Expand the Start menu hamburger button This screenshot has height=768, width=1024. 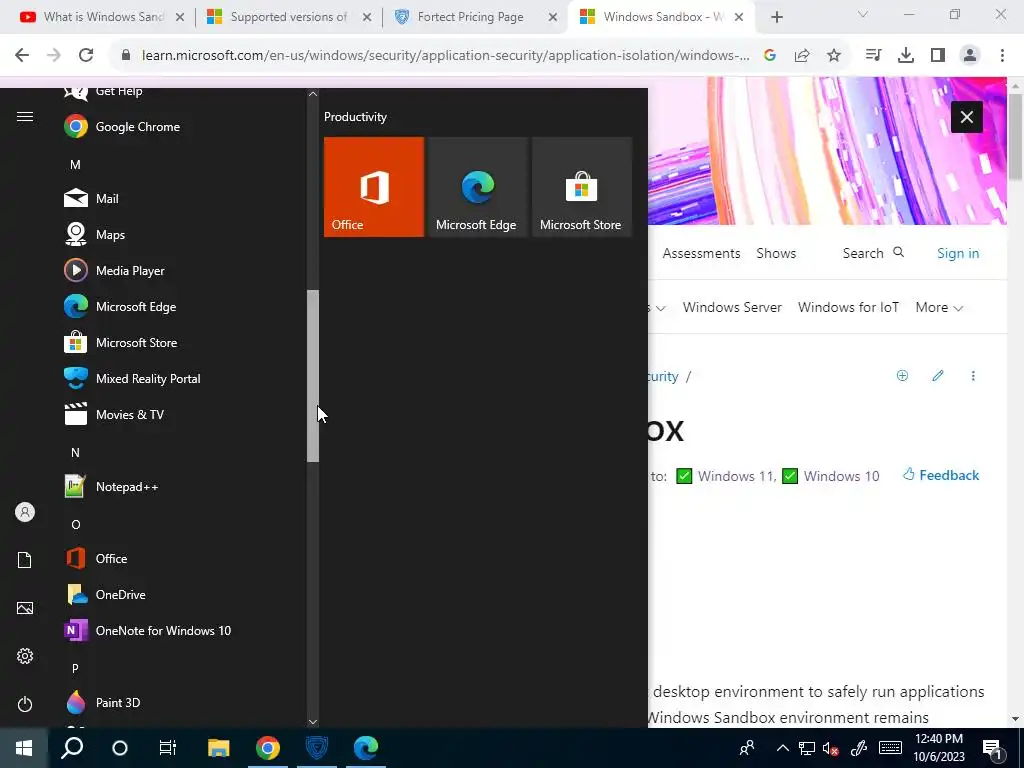pos(25,117)
